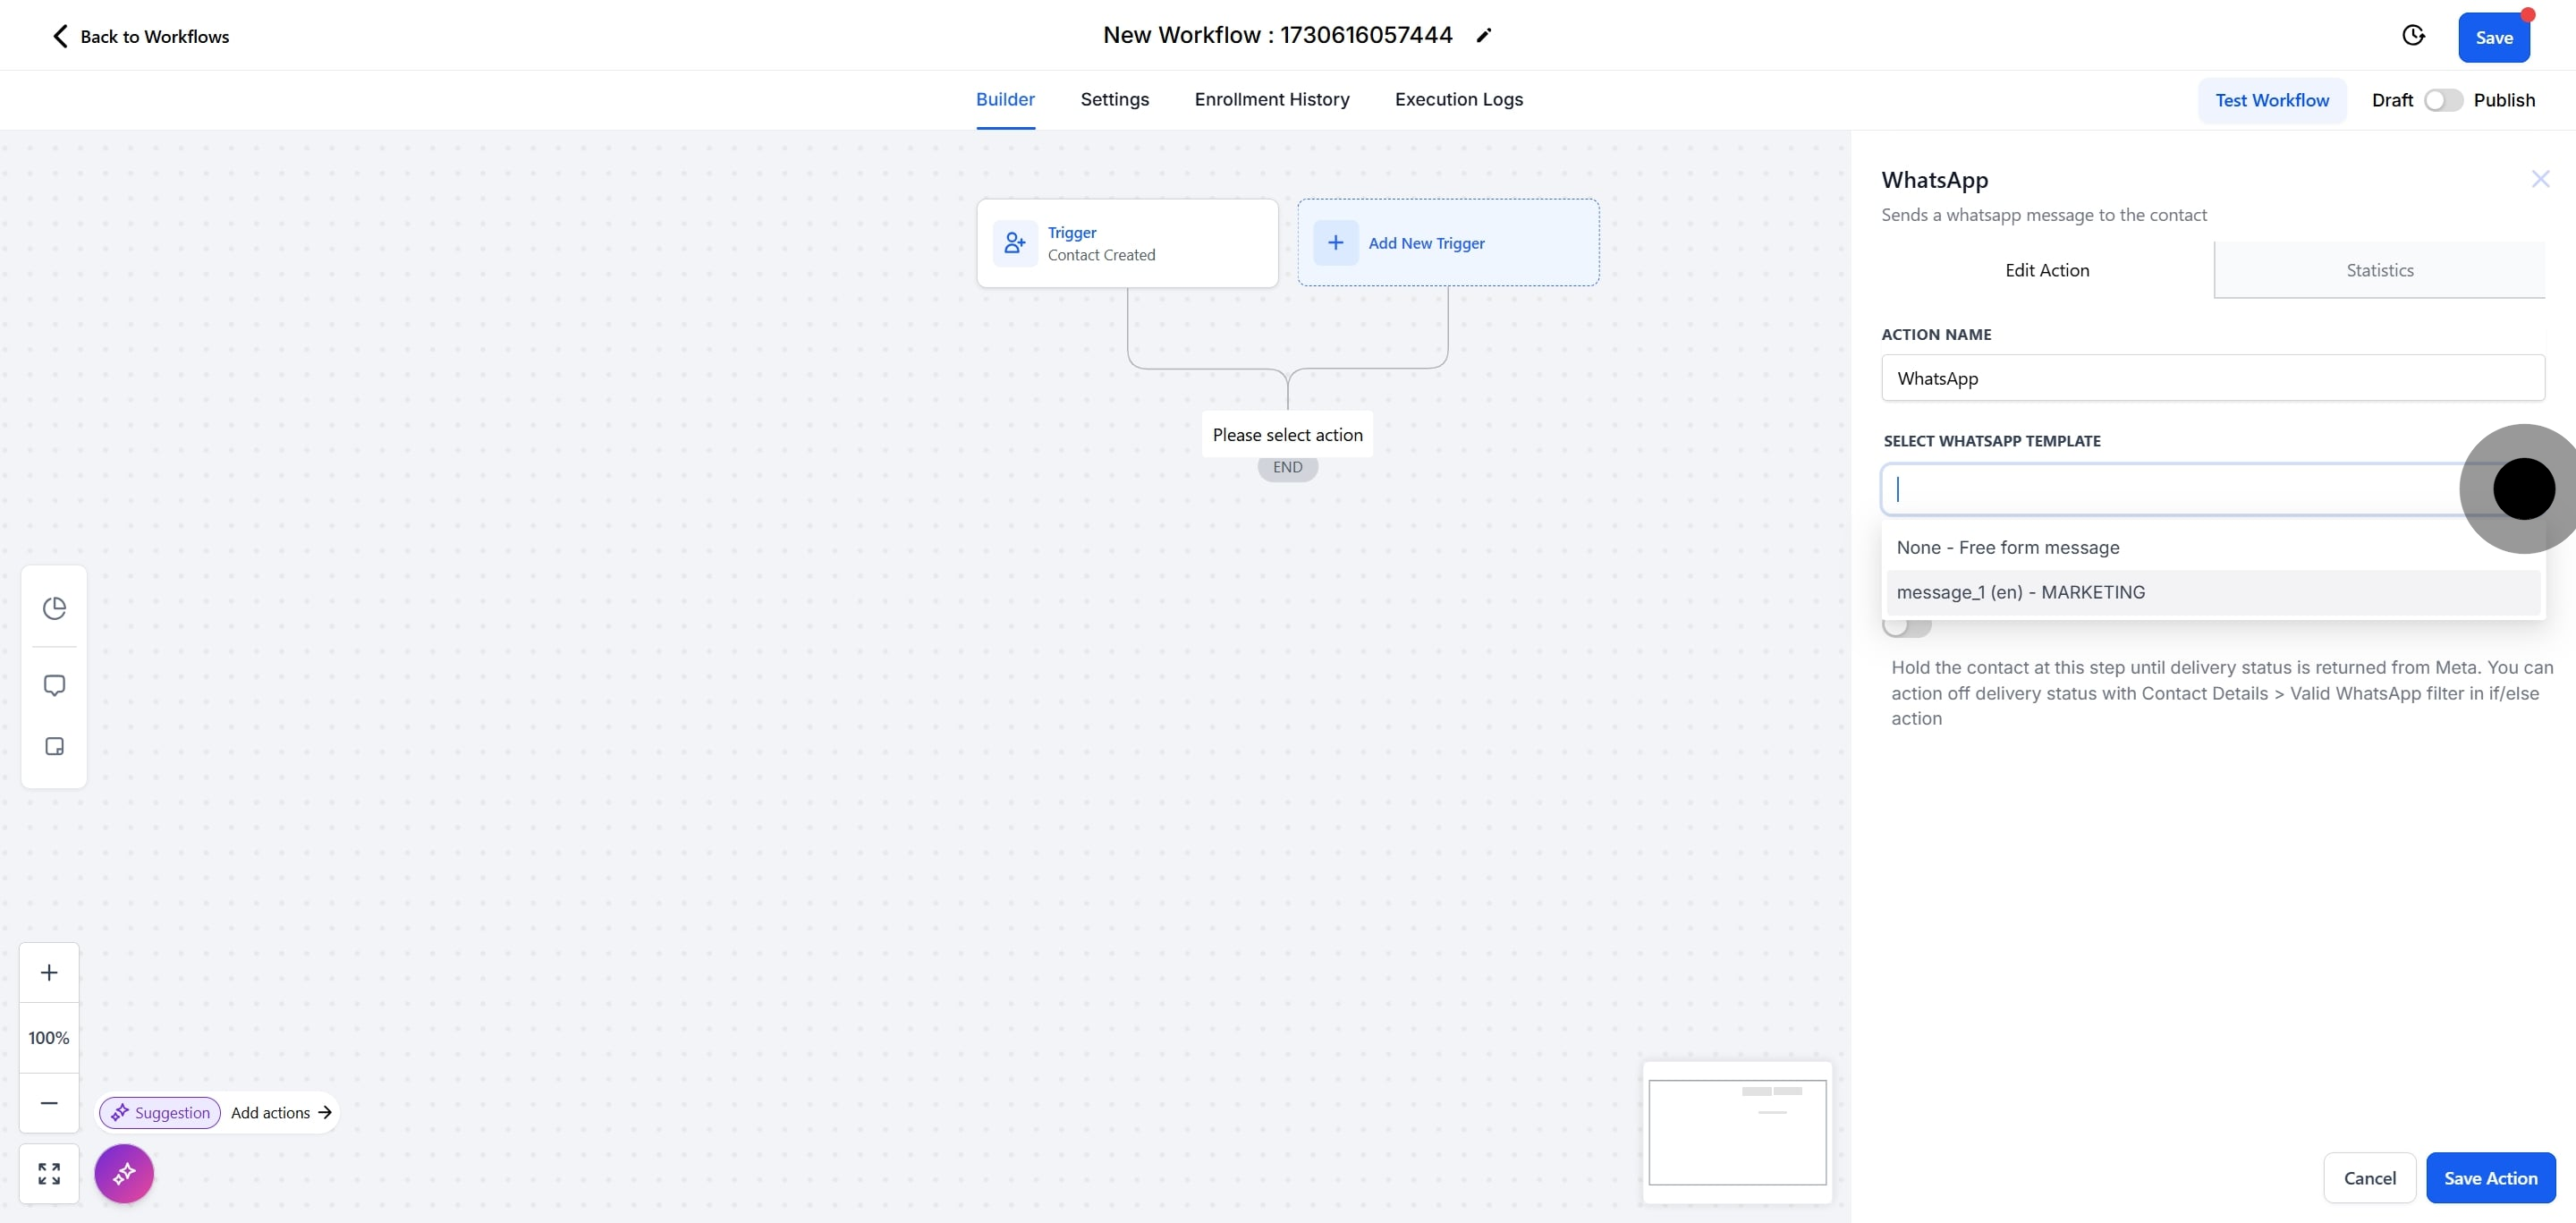Click the pencil icon to rename workflow
Viewport: 2576px width, 1223px height.
pos(1484,36)
